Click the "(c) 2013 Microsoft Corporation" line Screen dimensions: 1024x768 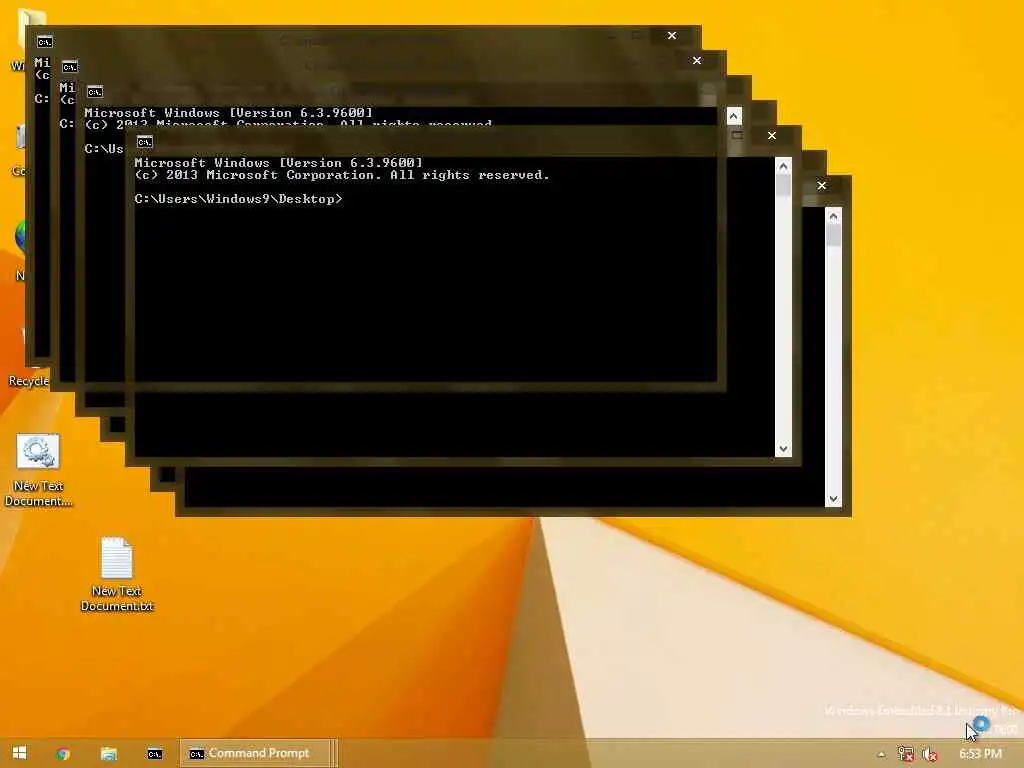(x=342, y=175)
